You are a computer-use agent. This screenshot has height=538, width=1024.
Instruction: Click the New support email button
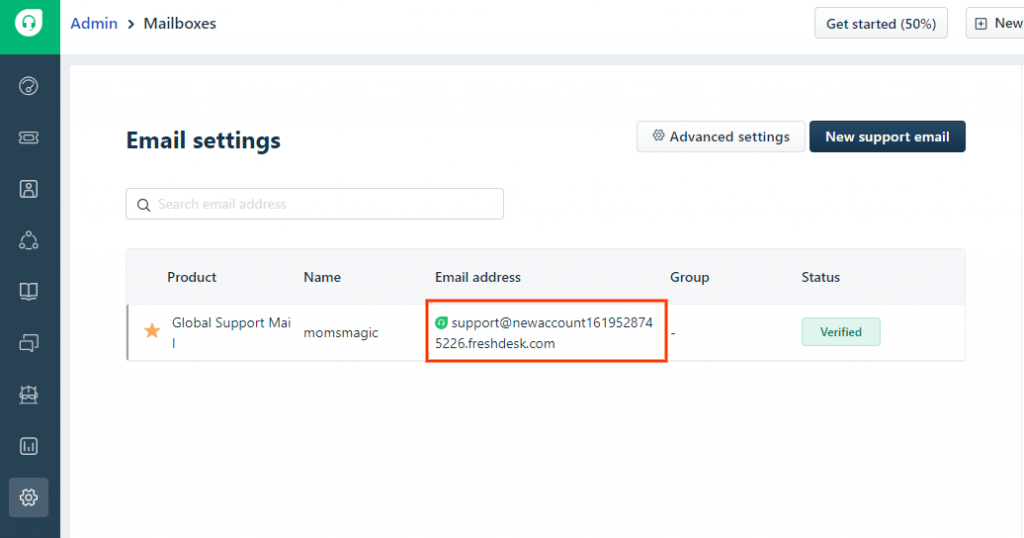tap(888, 136)
